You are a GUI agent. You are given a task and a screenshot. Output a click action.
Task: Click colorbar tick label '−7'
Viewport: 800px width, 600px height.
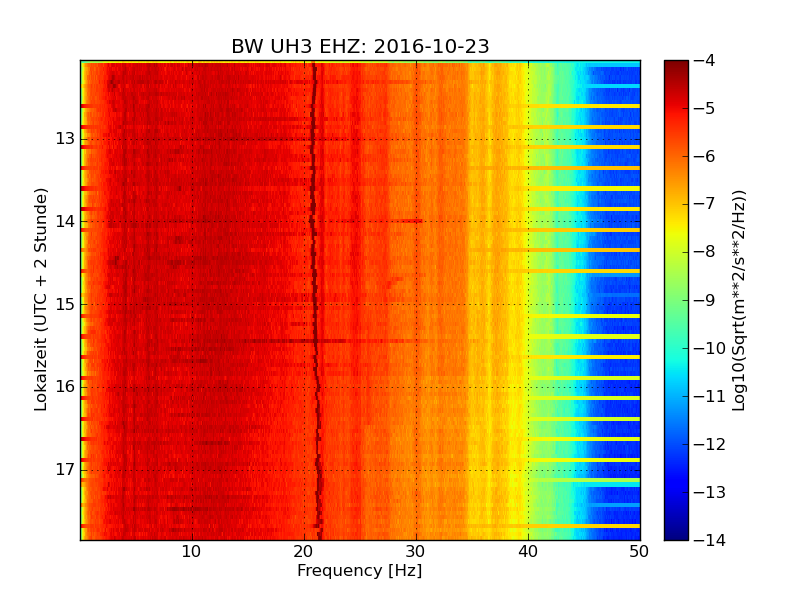(x=705, y=204)
